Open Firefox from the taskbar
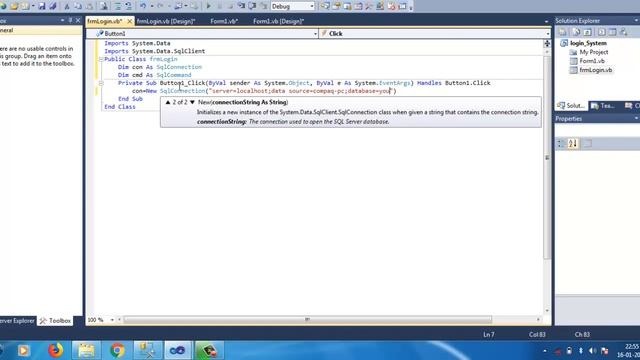The height and width of the screenshot is (360, 640). point(56,351)
